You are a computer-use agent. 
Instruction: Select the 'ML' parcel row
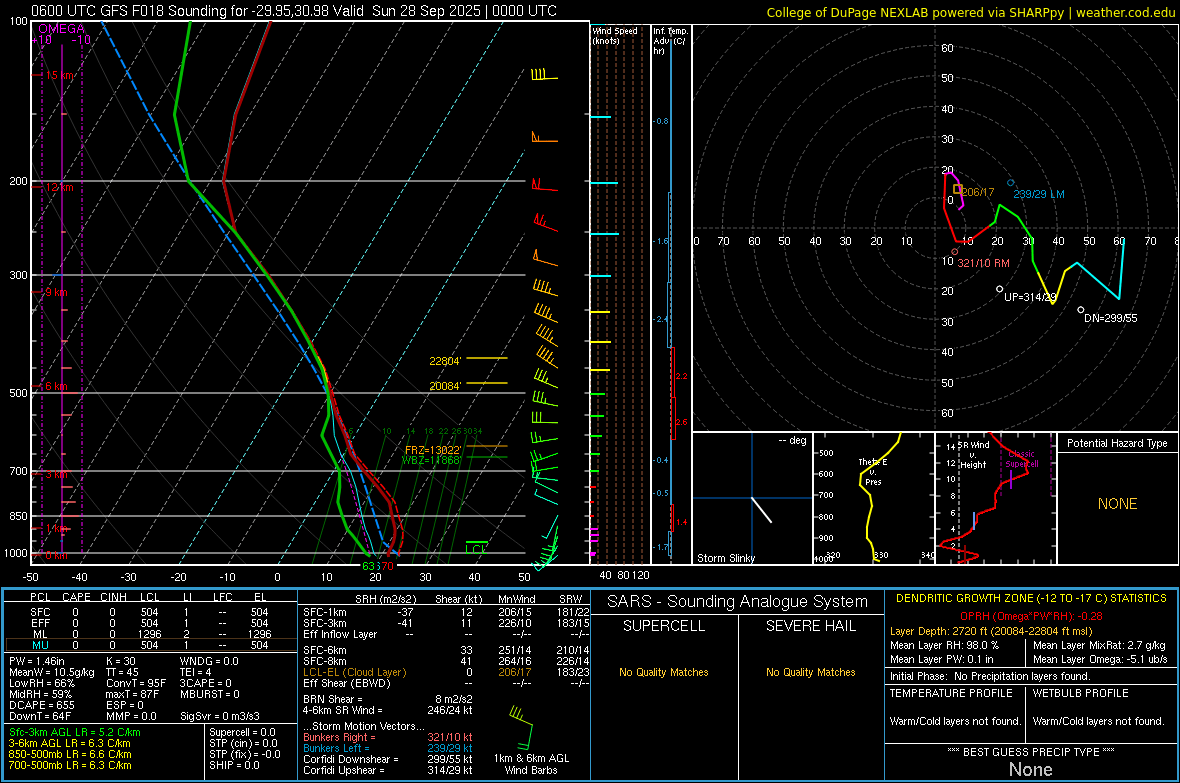(x=151, y=634)
